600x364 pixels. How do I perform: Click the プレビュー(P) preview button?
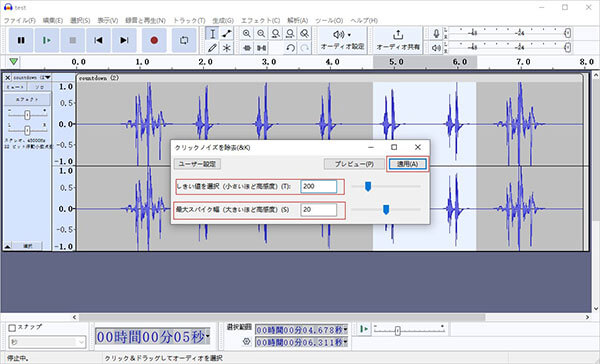pyautogui.click(x=354, y=164)
